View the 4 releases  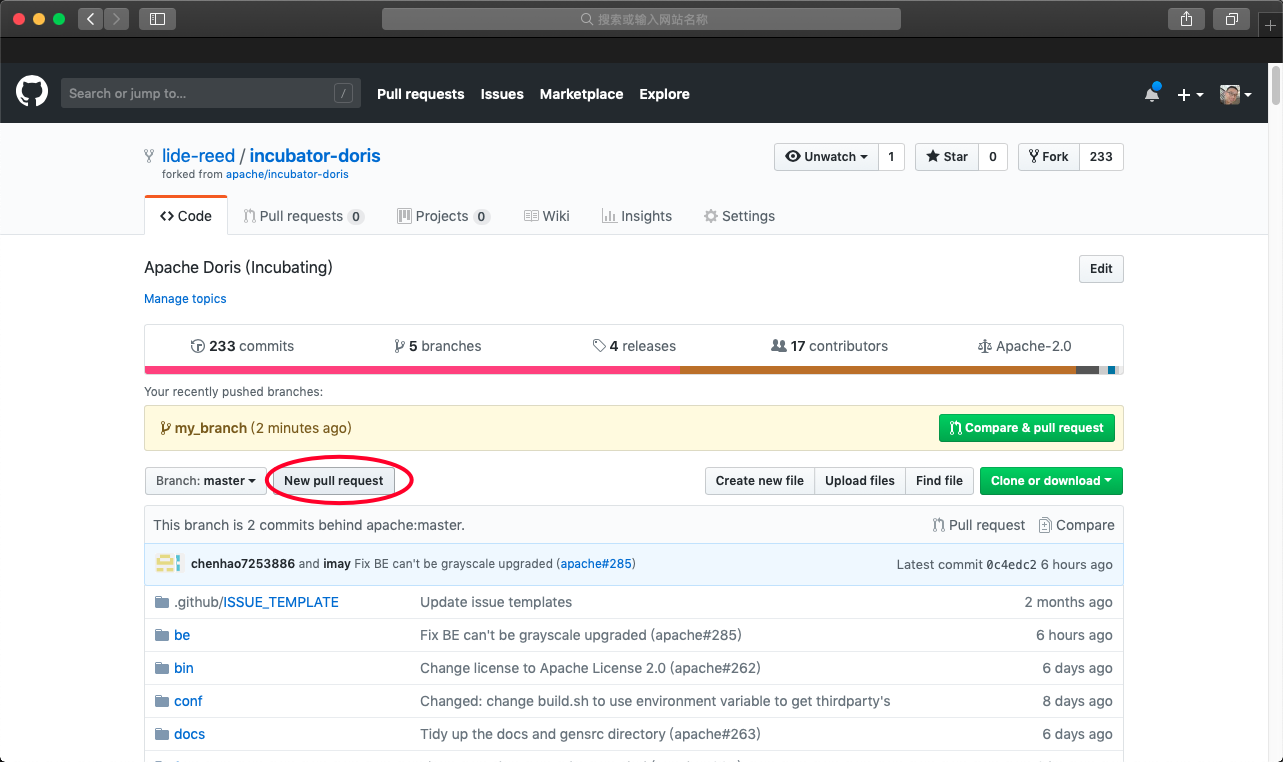pyautogui.click(x=634, y=346)
